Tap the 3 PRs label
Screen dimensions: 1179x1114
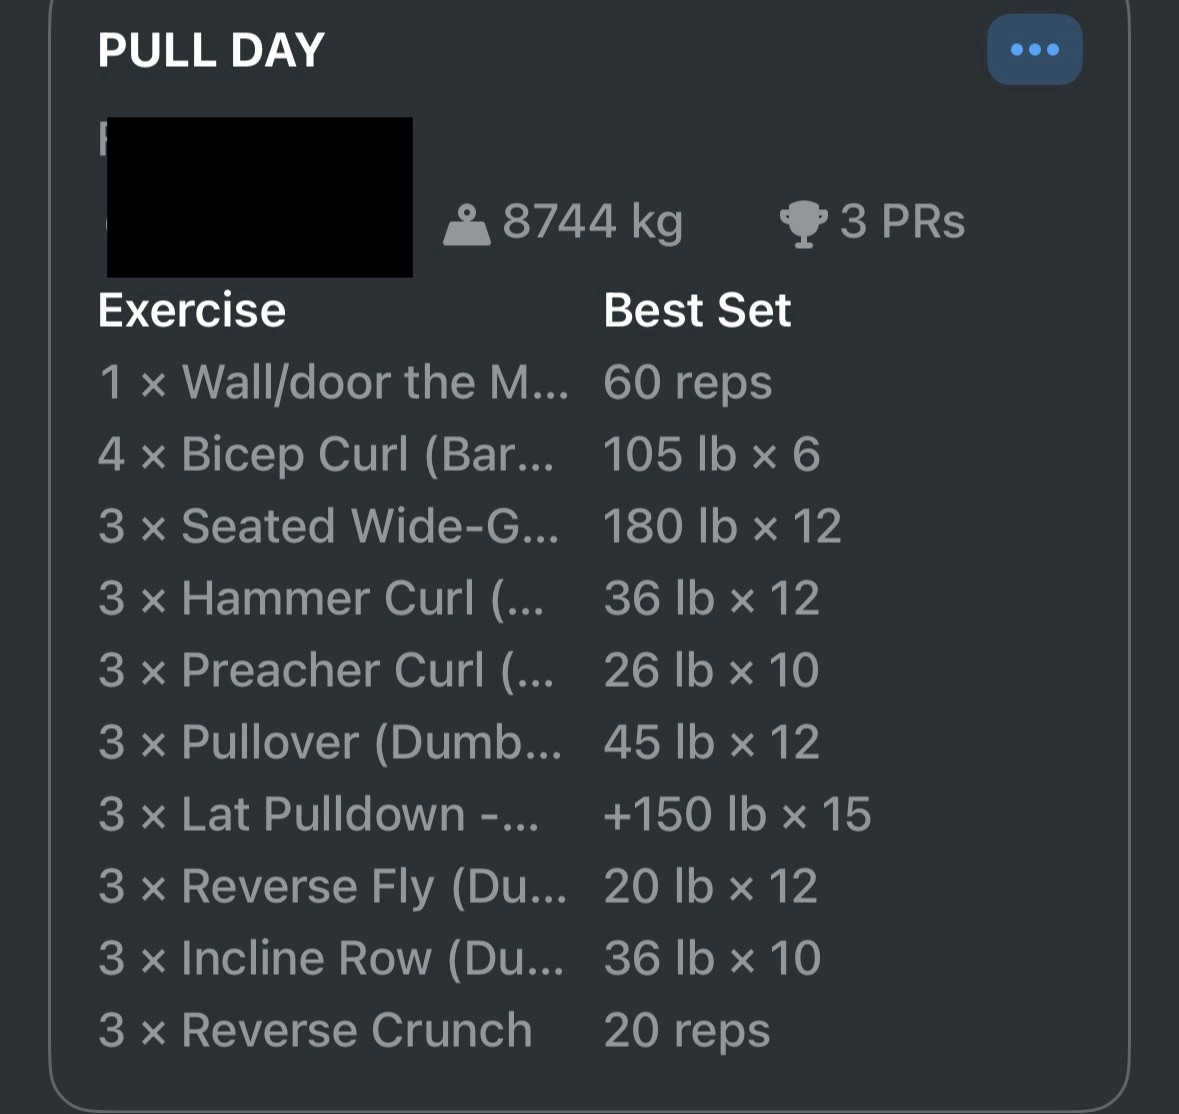902,222
